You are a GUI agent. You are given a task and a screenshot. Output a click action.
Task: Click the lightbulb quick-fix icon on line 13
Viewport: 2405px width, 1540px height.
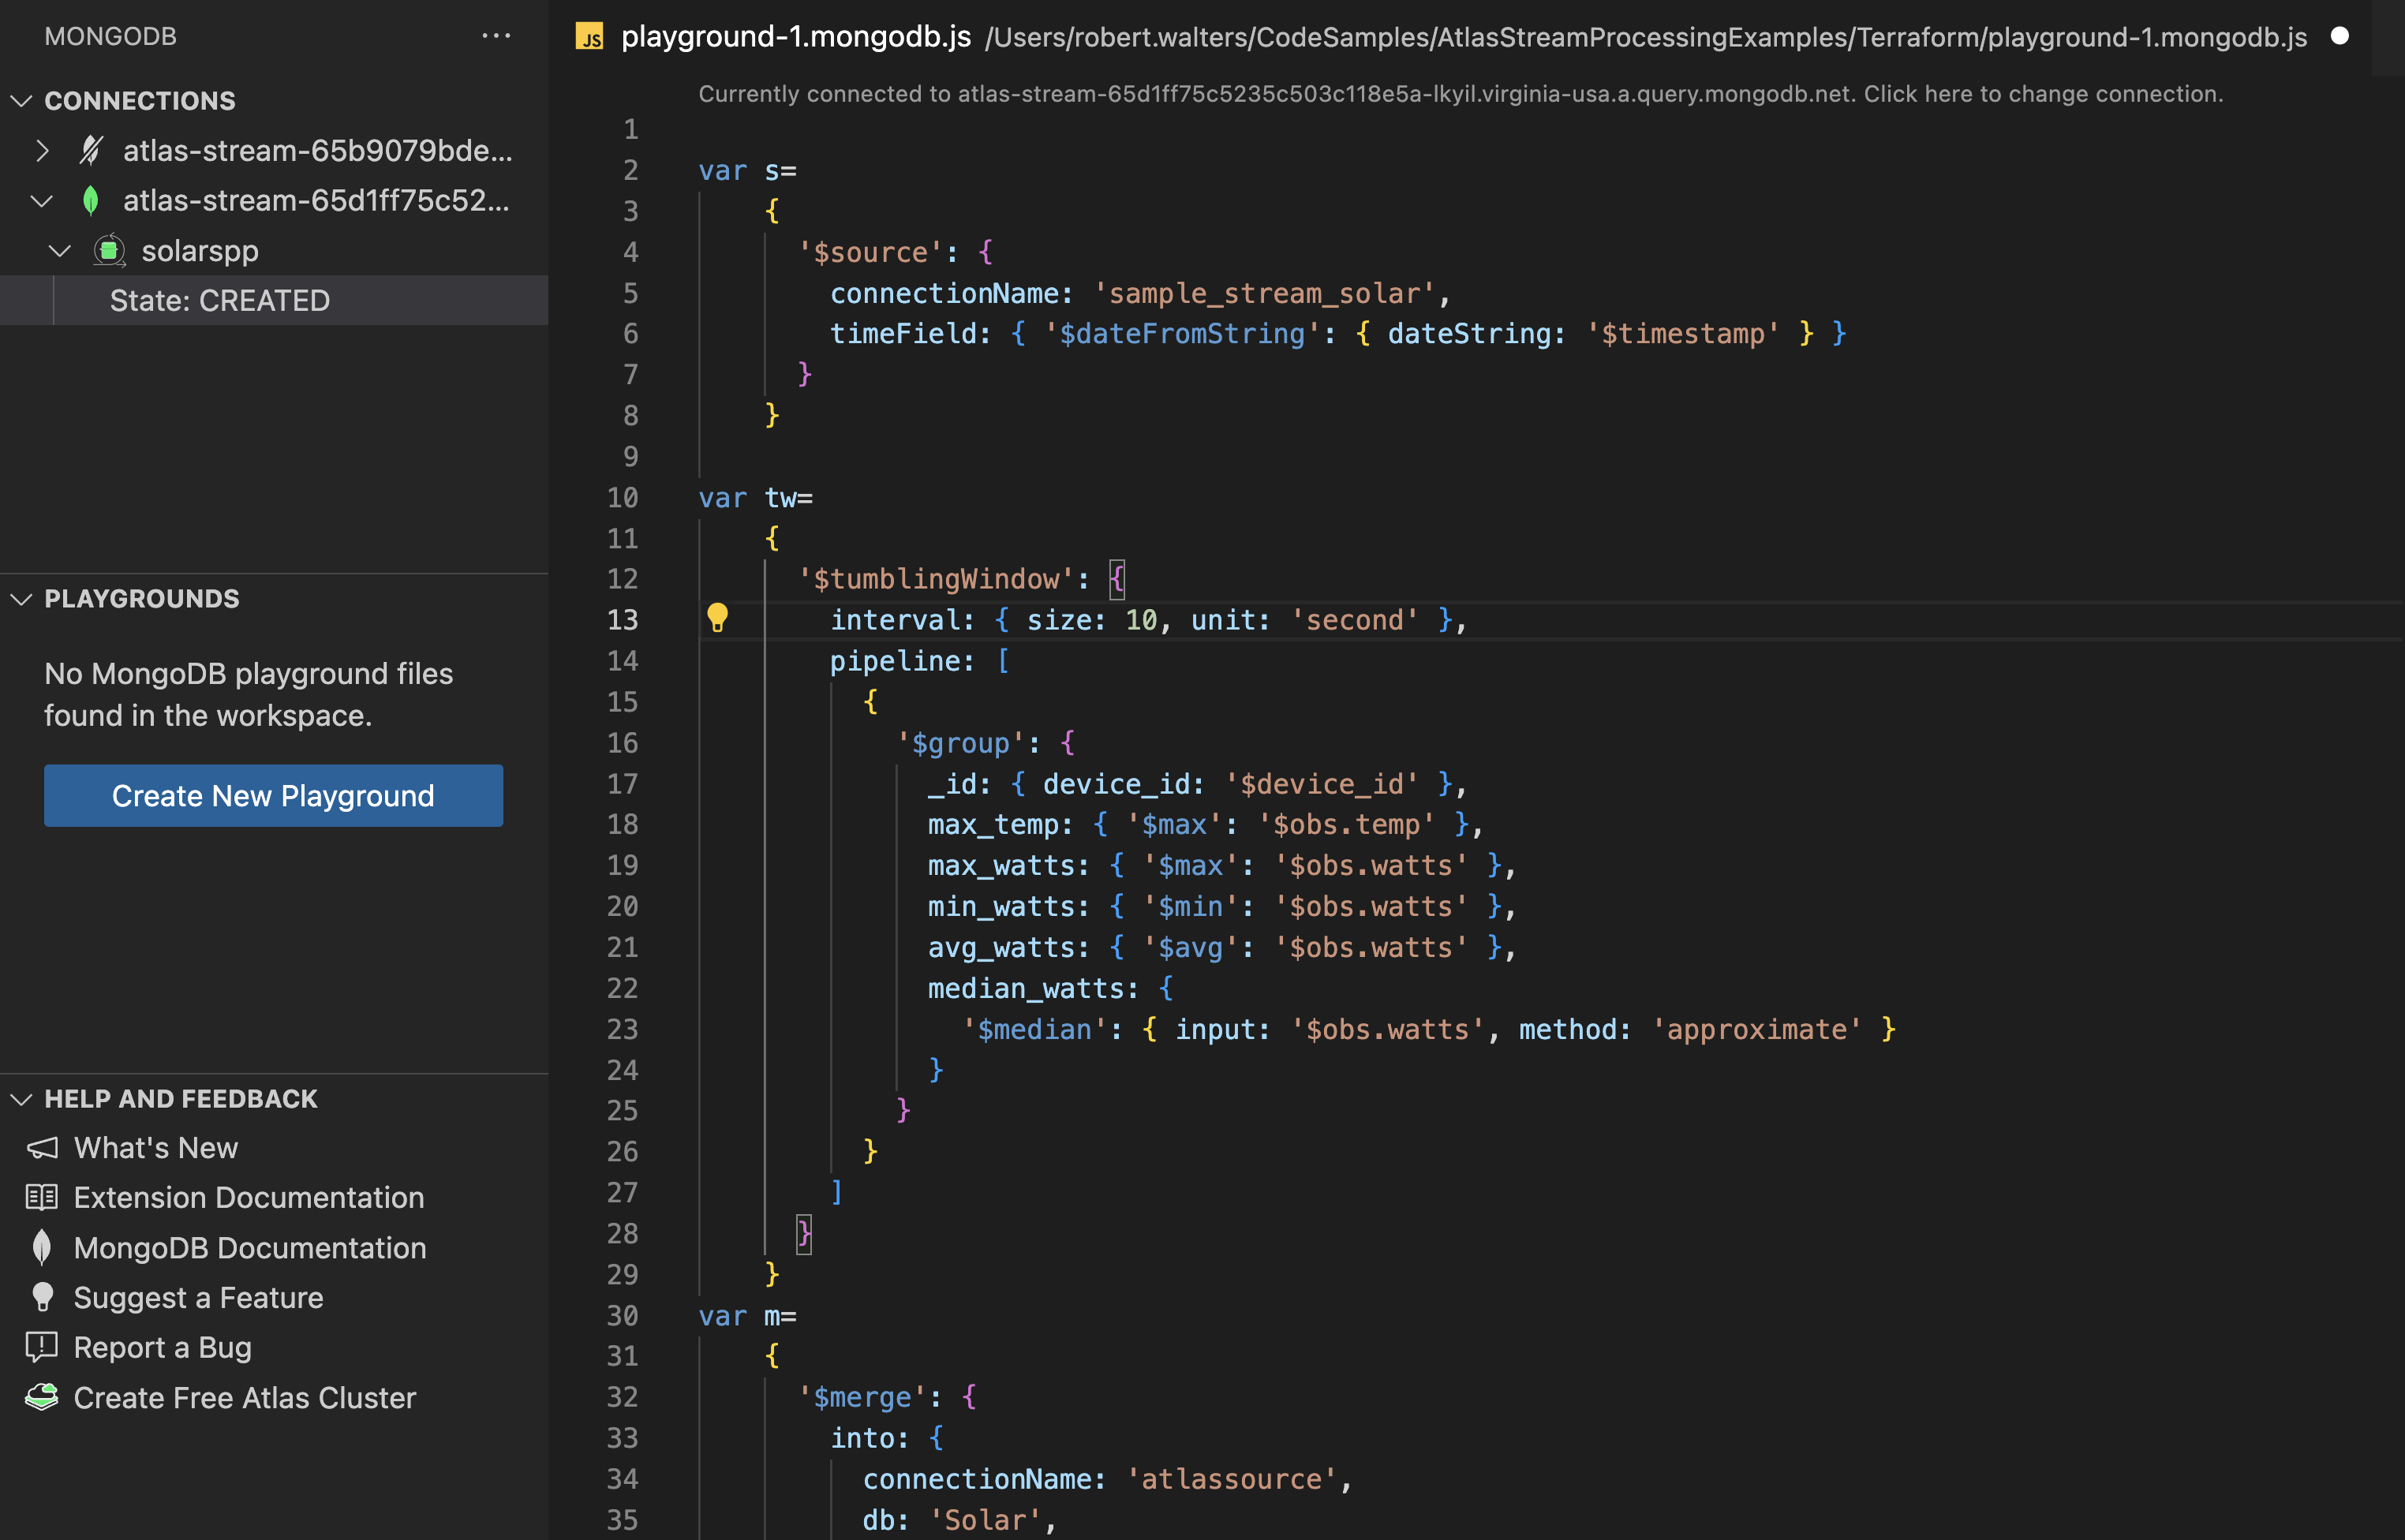click(717, 618)
